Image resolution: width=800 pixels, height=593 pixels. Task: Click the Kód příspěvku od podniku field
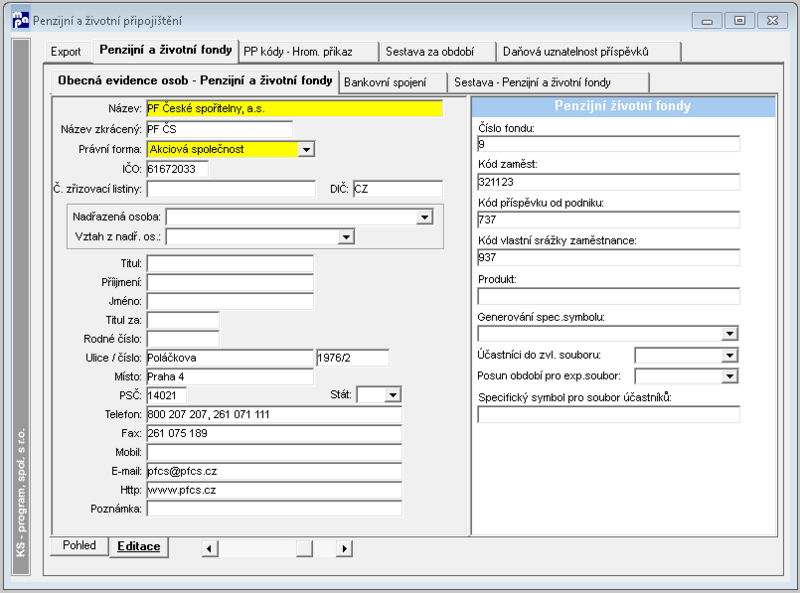[x=609, y=220]
